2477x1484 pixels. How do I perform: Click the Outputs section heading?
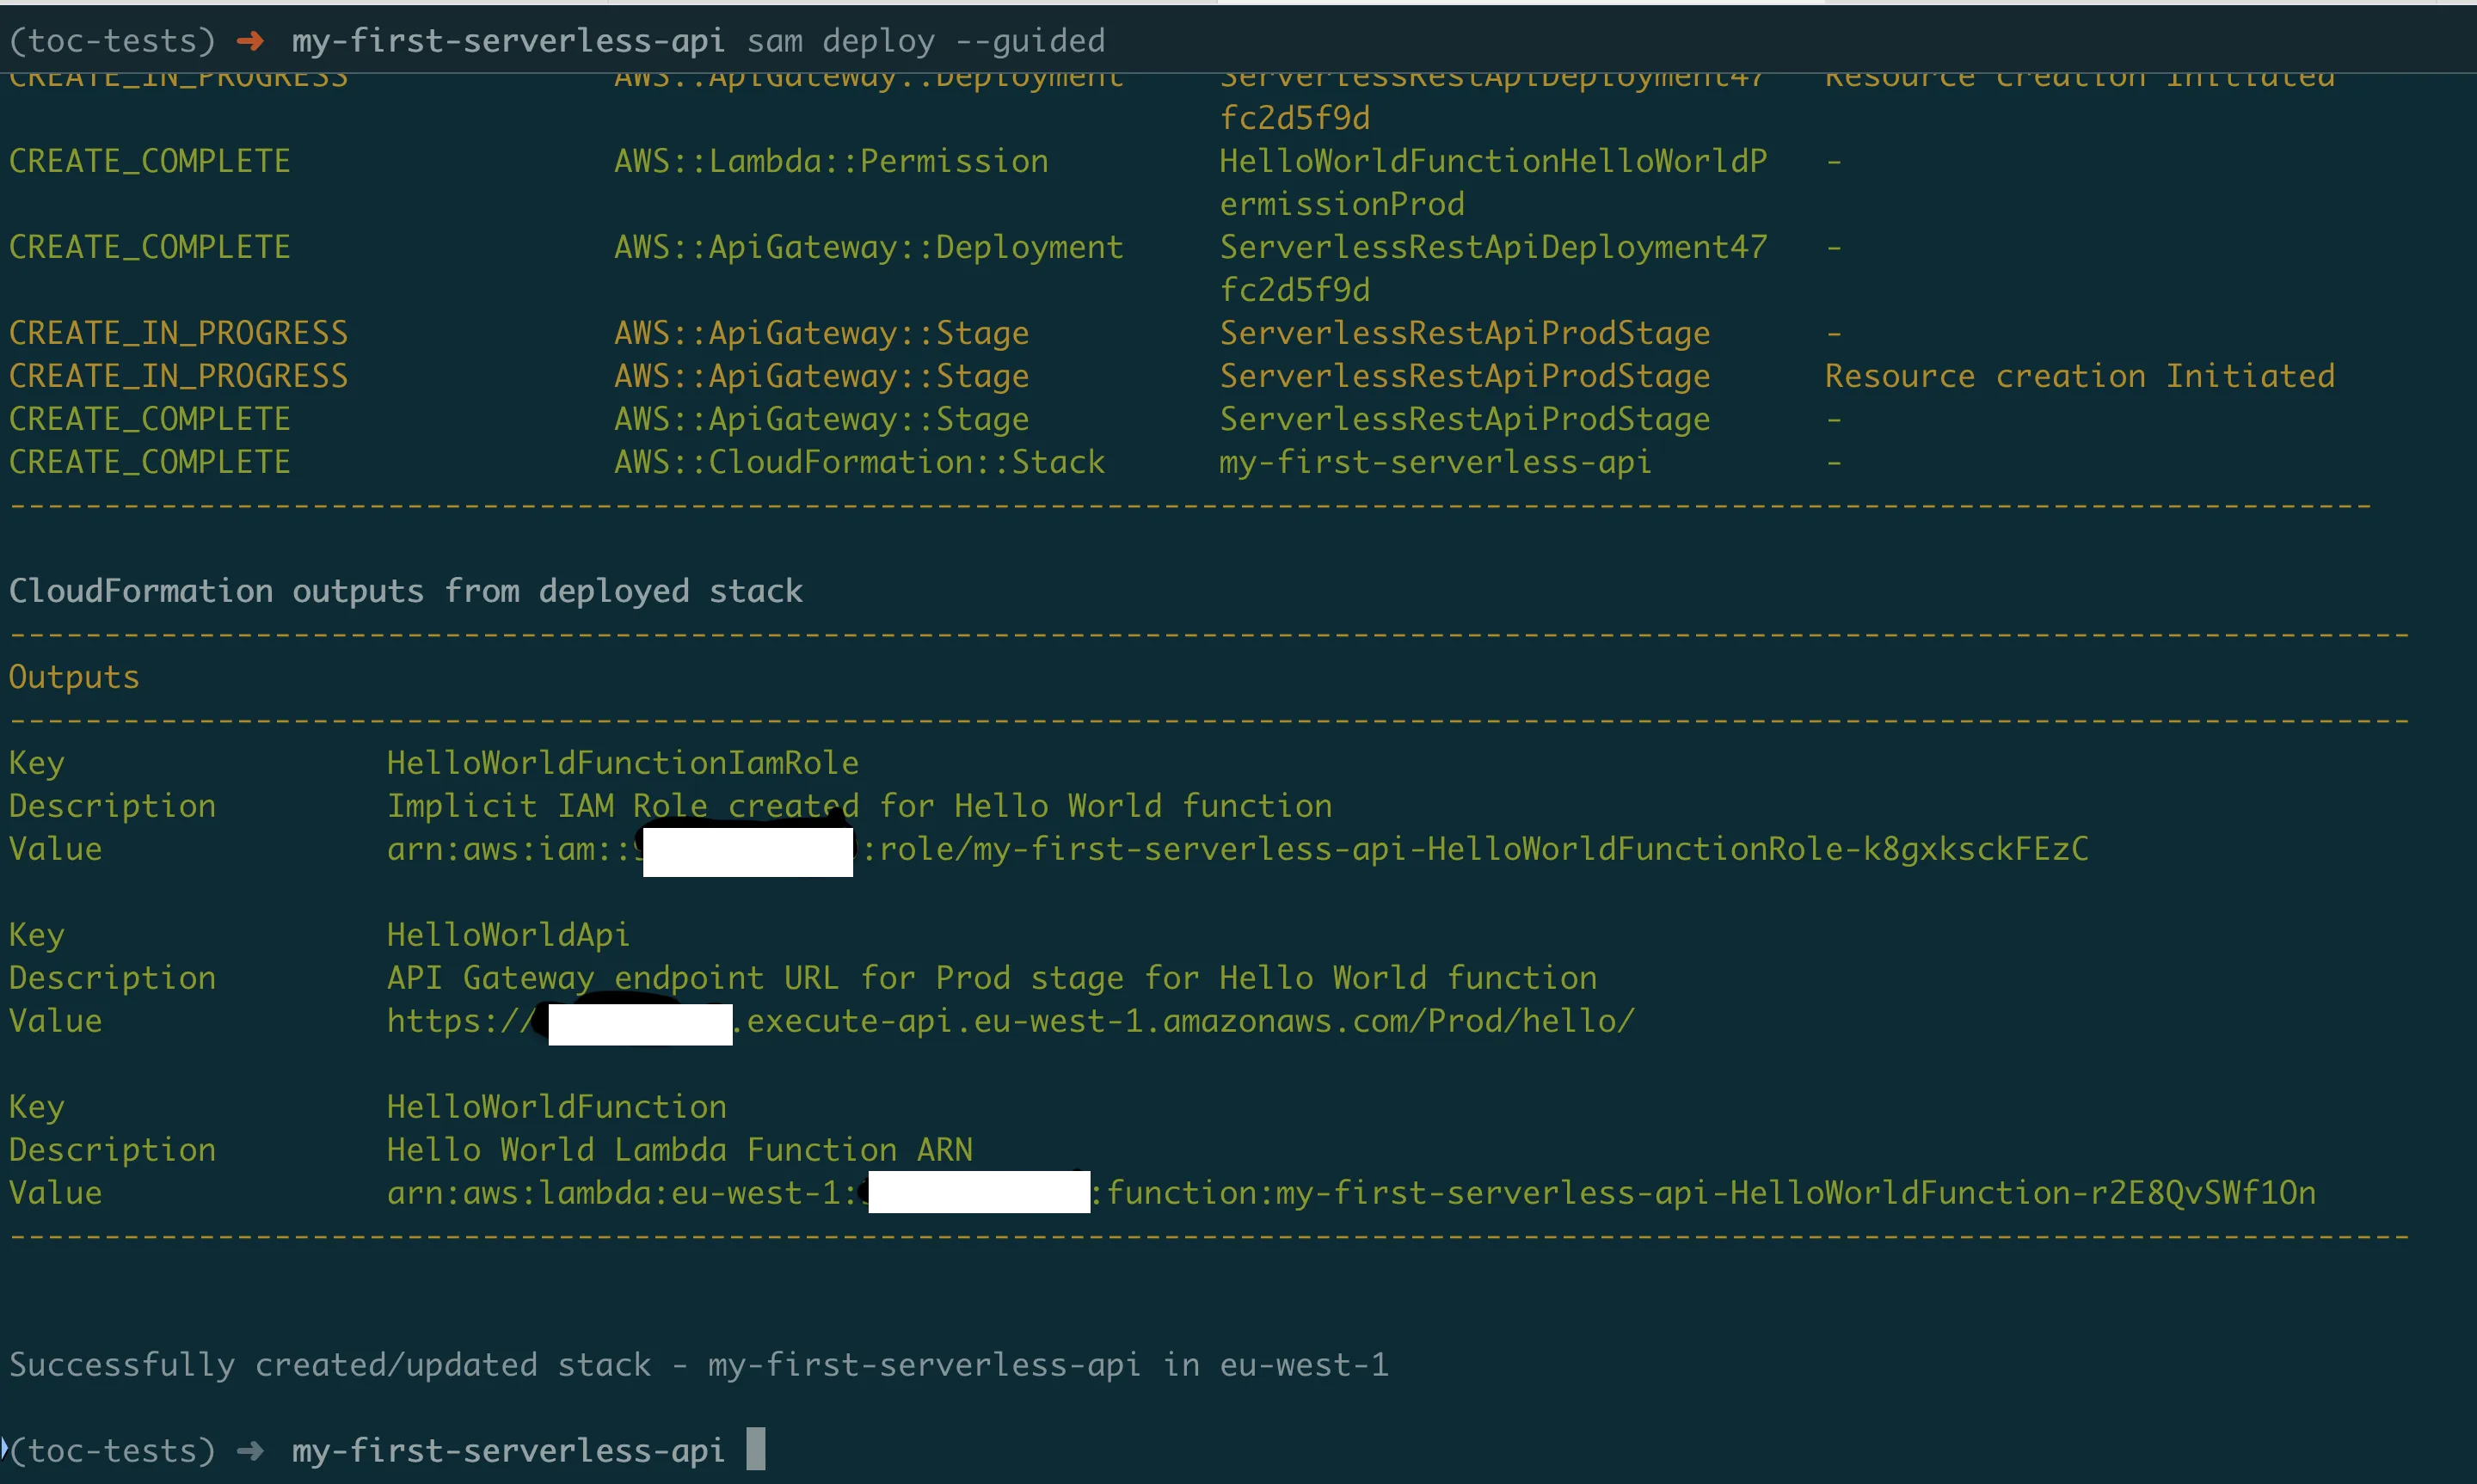point(72,676)
